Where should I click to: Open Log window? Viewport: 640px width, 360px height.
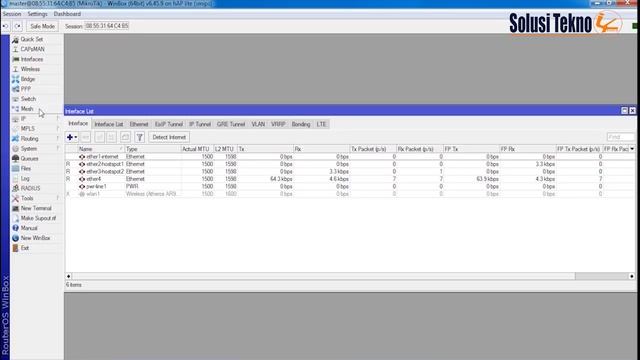tap(25, 178)
